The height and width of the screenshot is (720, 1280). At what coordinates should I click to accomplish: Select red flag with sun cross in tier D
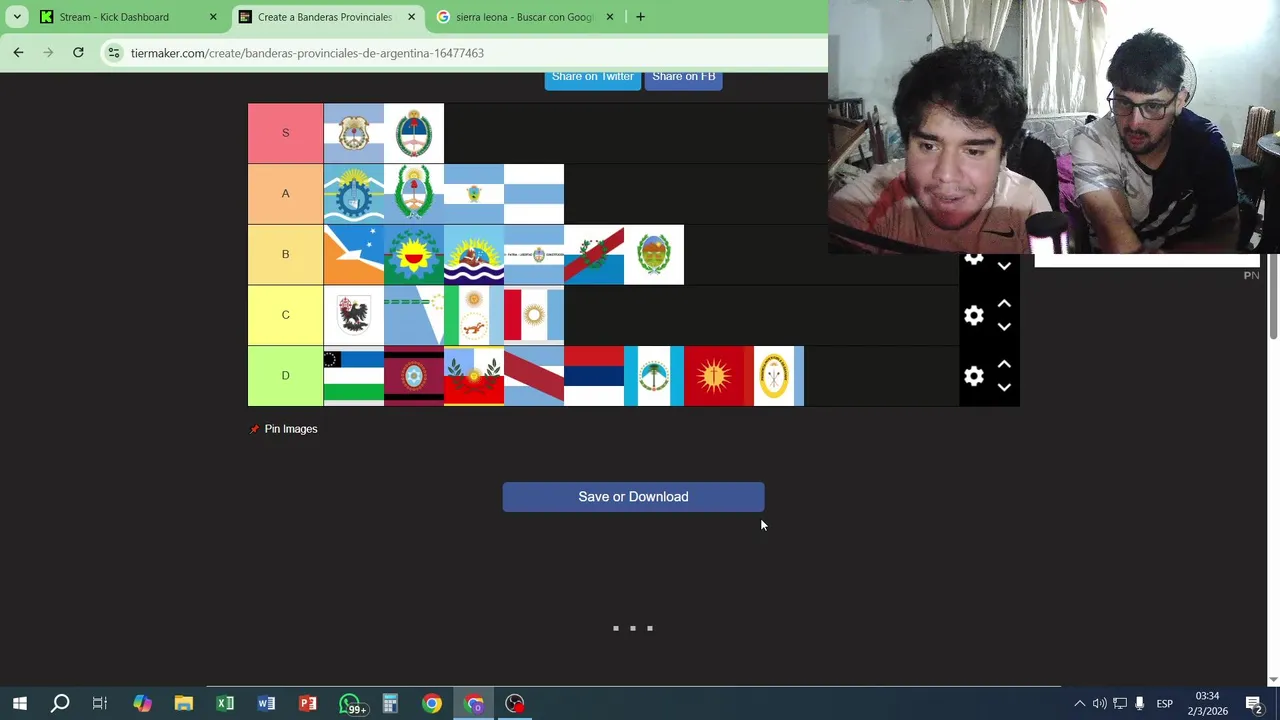coord(714,376)
